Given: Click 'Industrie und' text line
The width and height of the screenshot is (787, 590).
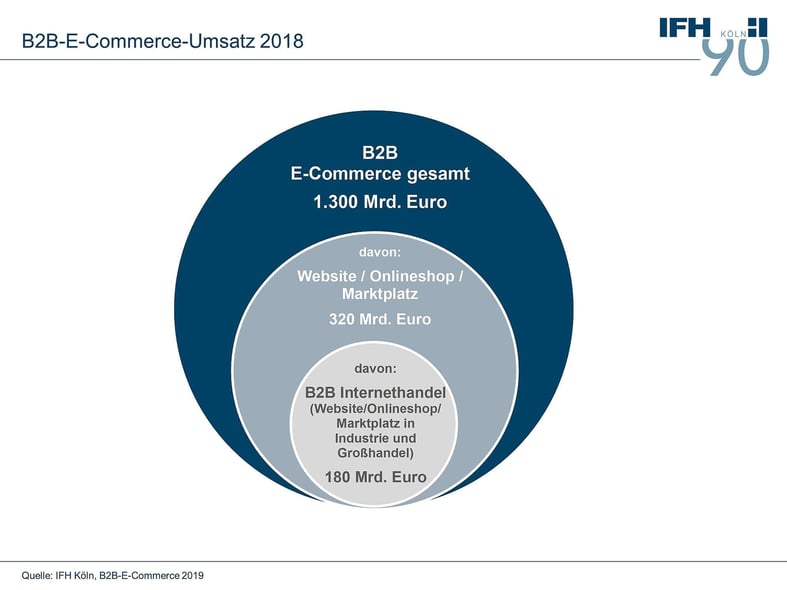Looking at the screenshot, I should [375, 438].
